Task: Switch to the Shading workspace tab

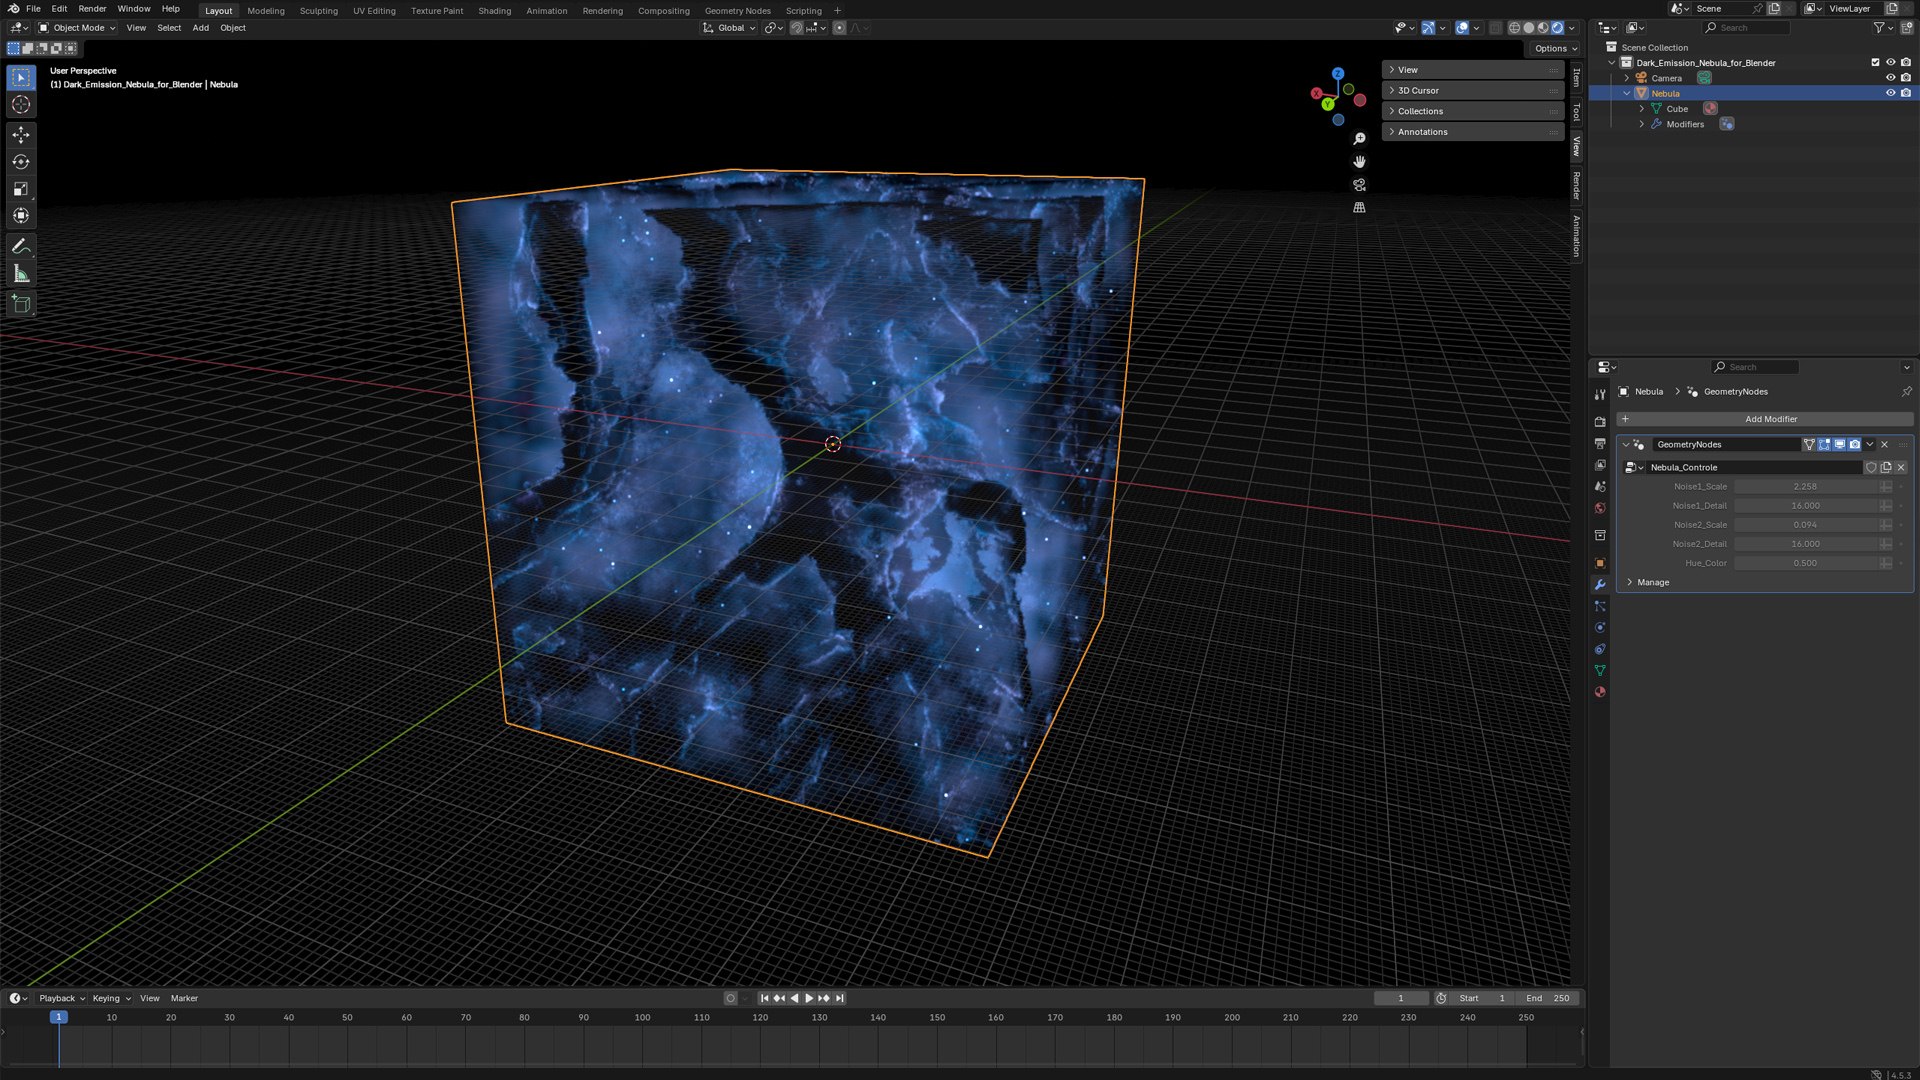Action: pos(494,11)
